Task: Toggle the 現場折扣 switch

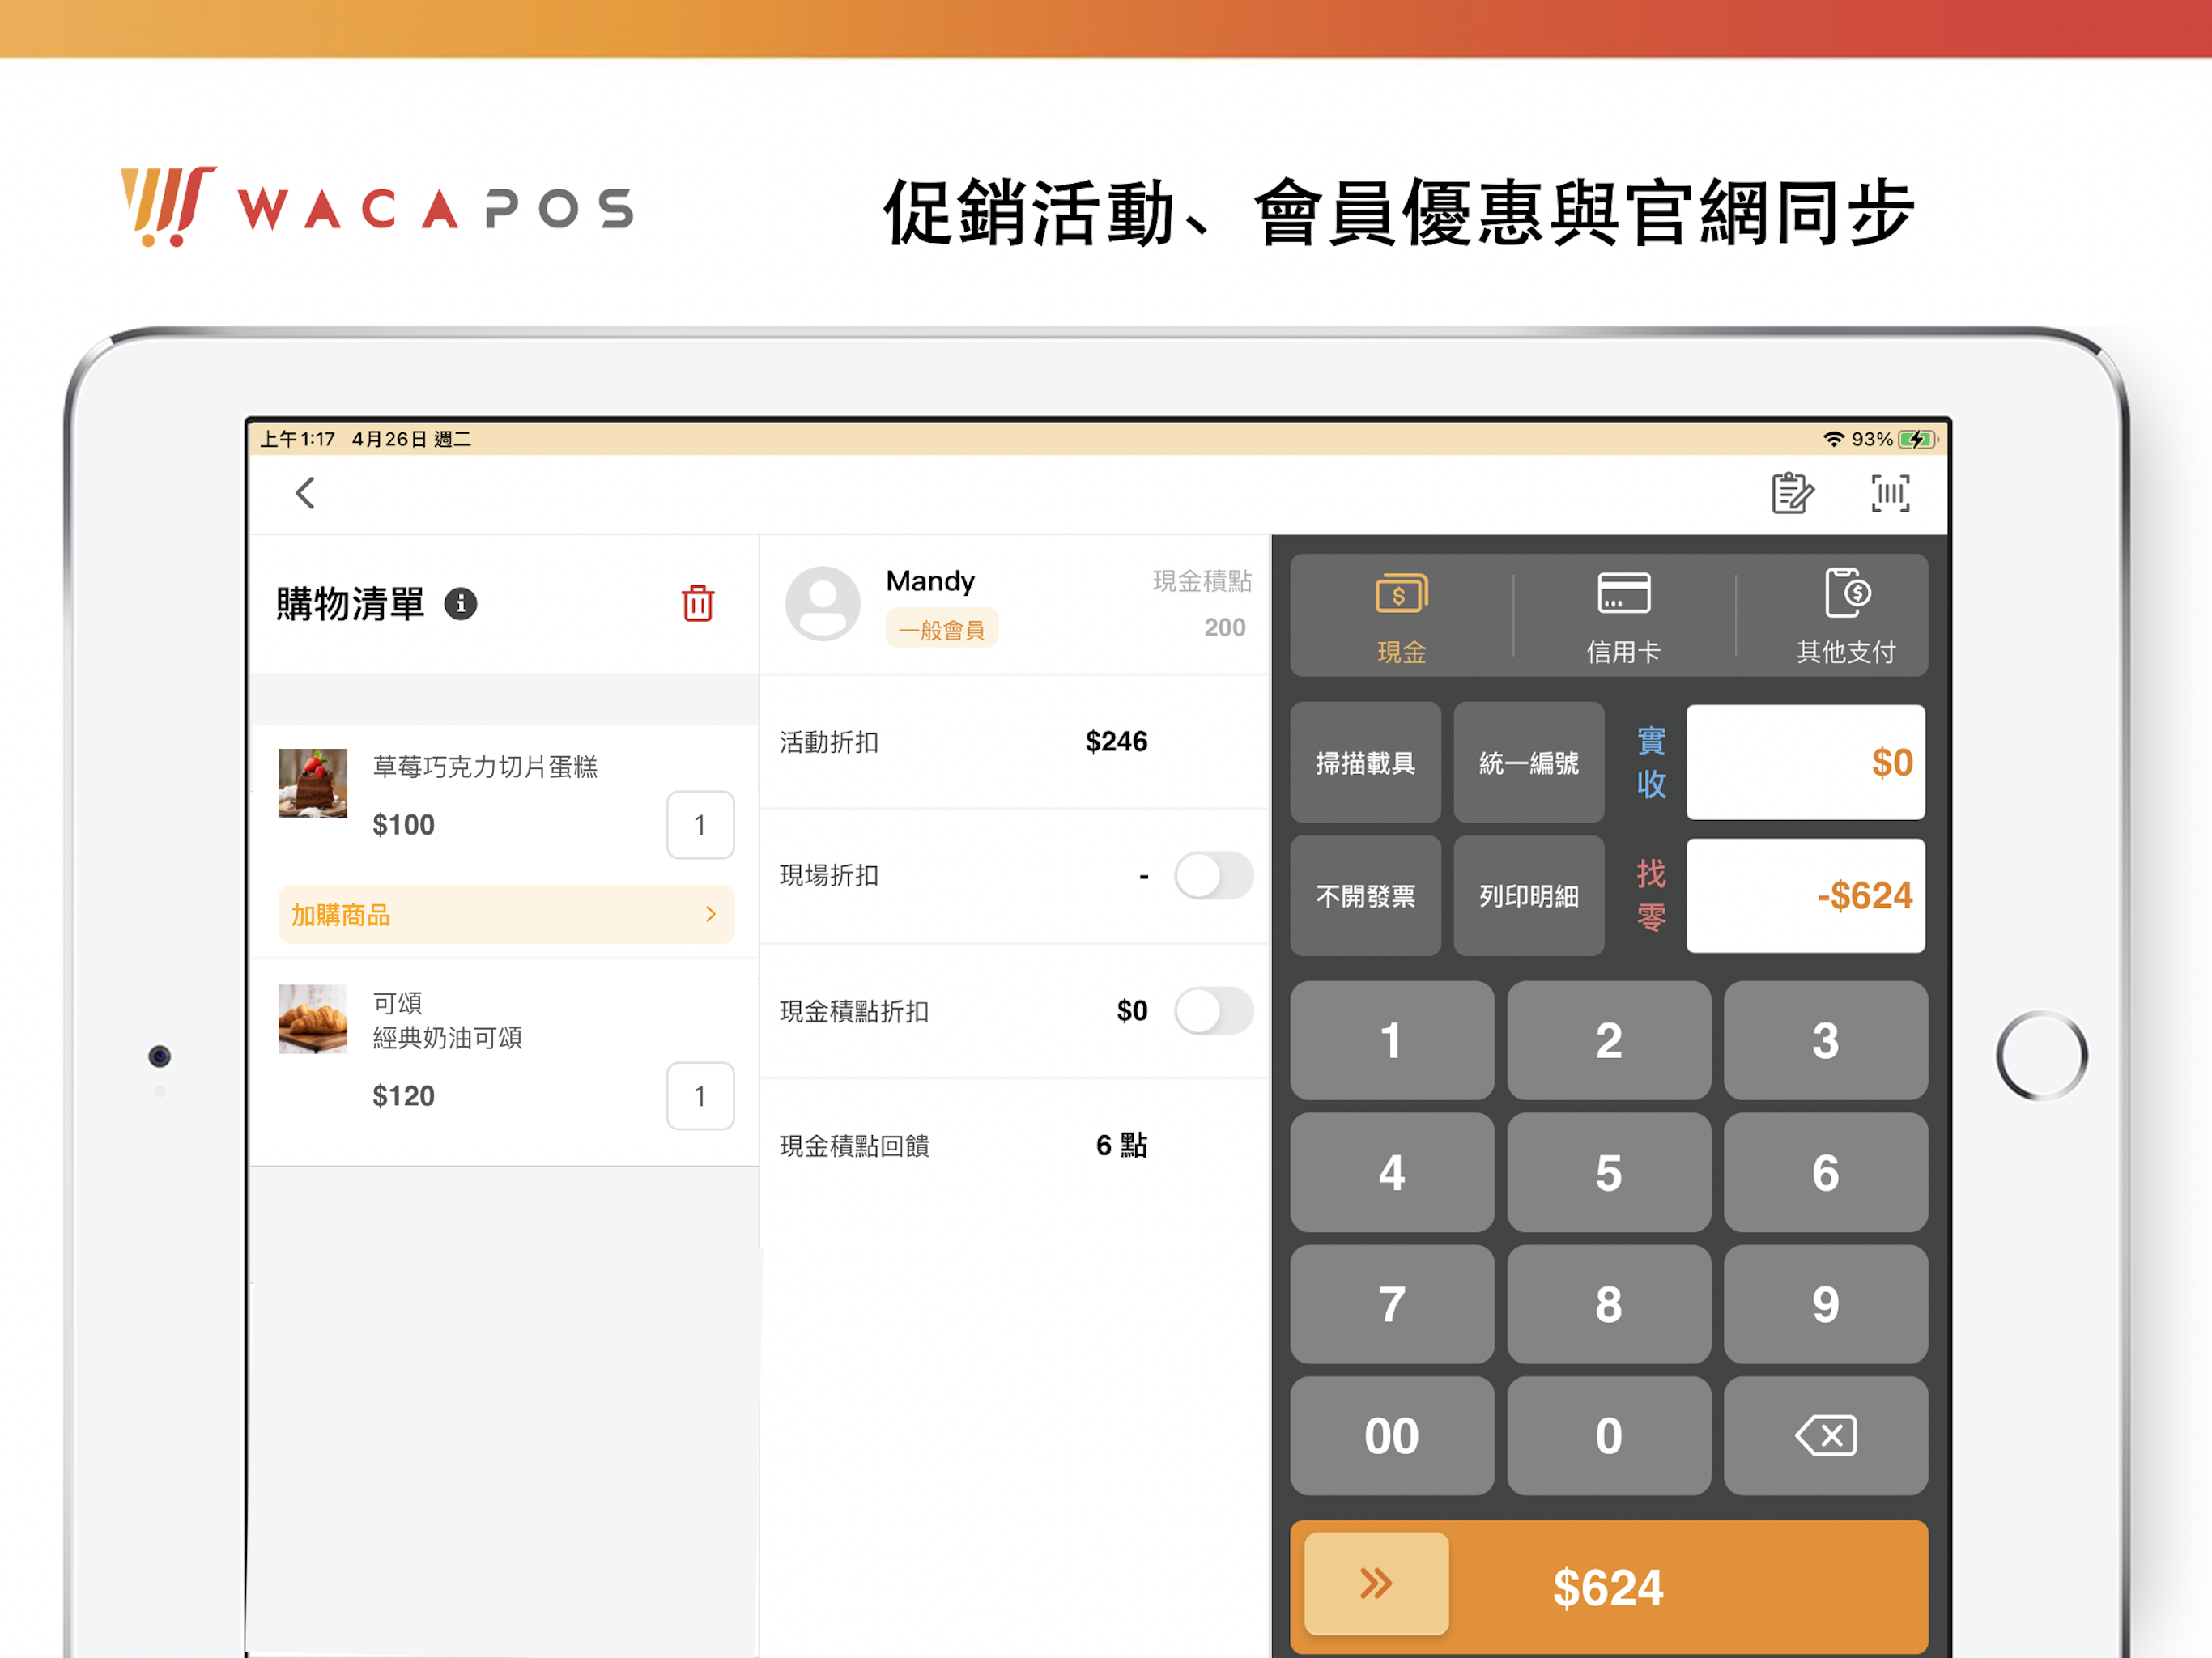Action: (1213, 875)
